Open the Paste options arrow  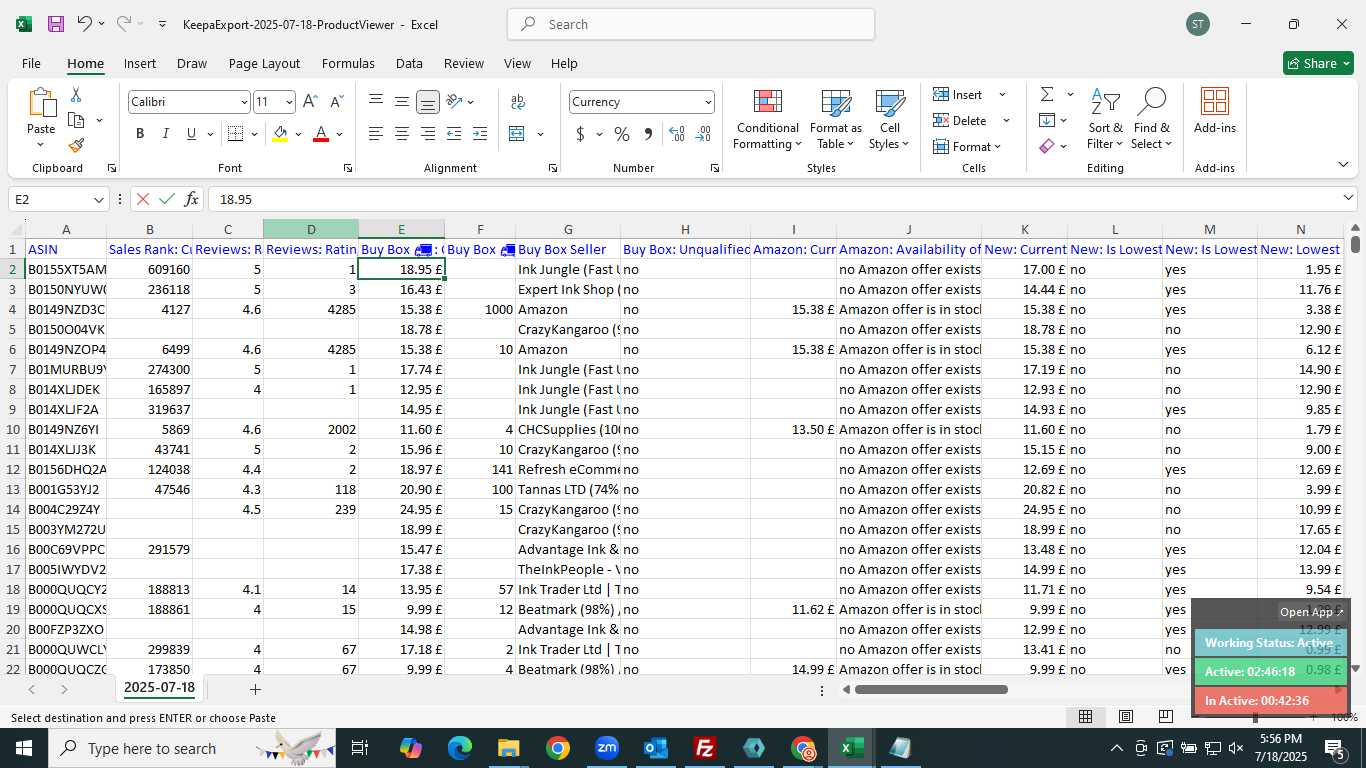click(41, 144)
